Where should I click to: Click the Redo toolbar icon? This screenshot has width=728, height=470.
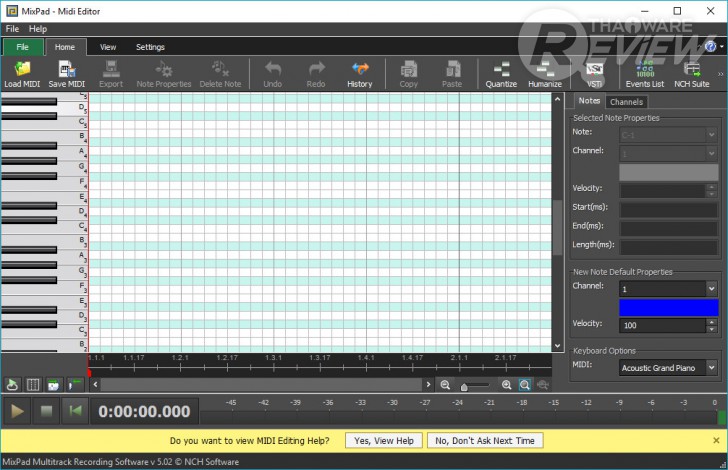pyautogui.click(x=316, y=74)
